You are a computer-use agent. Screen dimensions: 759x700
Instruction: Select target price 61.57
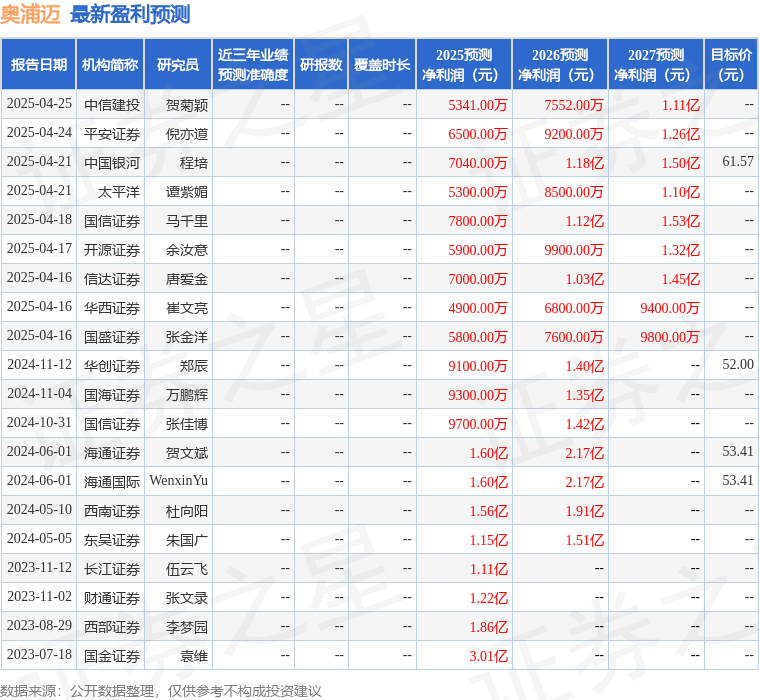[738, 162]
